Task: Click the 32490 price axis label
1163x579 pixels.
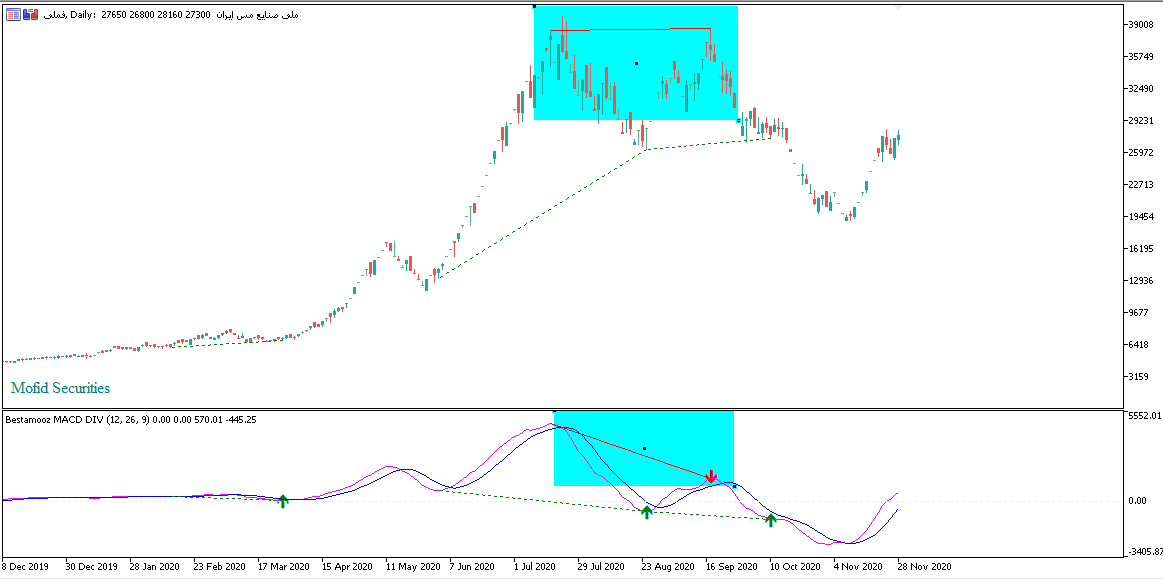Action: pyautogui.click(x=1141, y=88)
